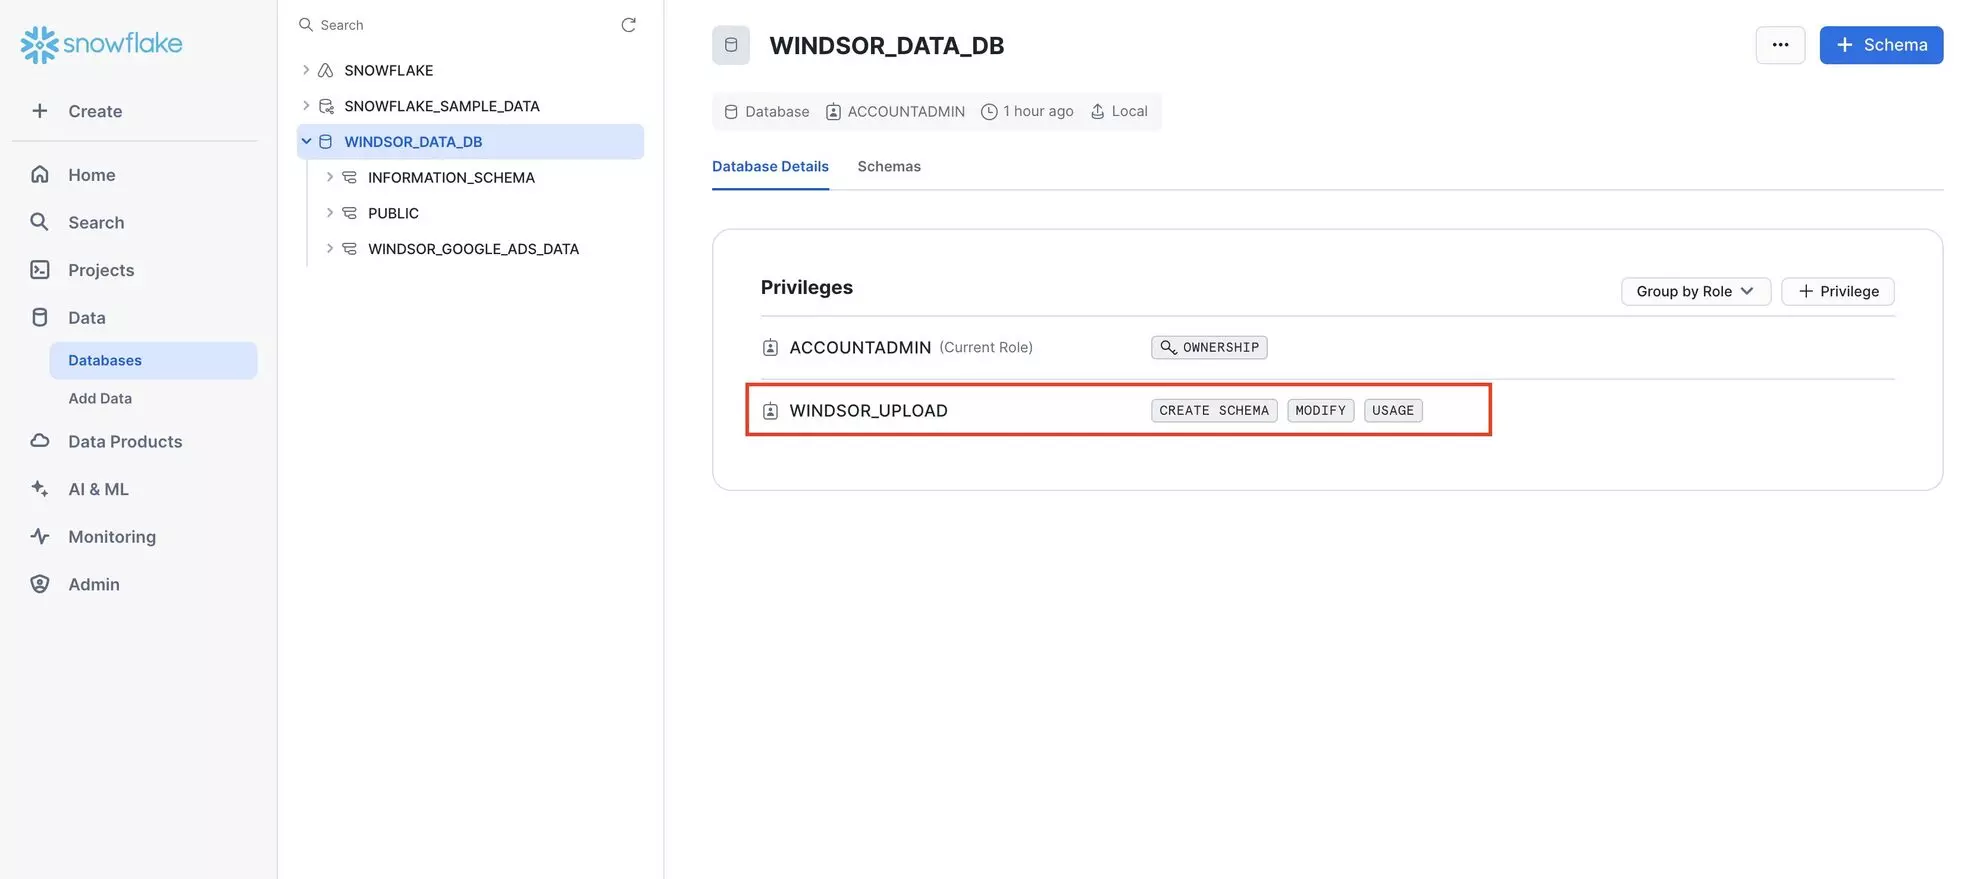The image size is (1980, 879).
Task: Click the ACCOUNTADMIN role icon in Privileges
Action: pos(770,347)
